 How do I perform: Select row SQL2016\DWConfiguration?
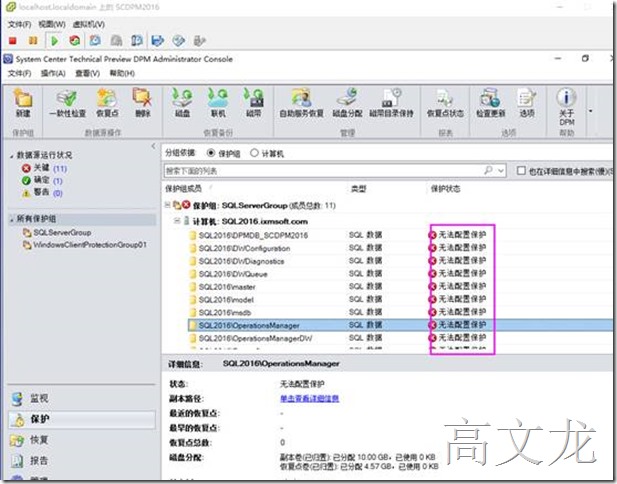click(x=401, y=248)
